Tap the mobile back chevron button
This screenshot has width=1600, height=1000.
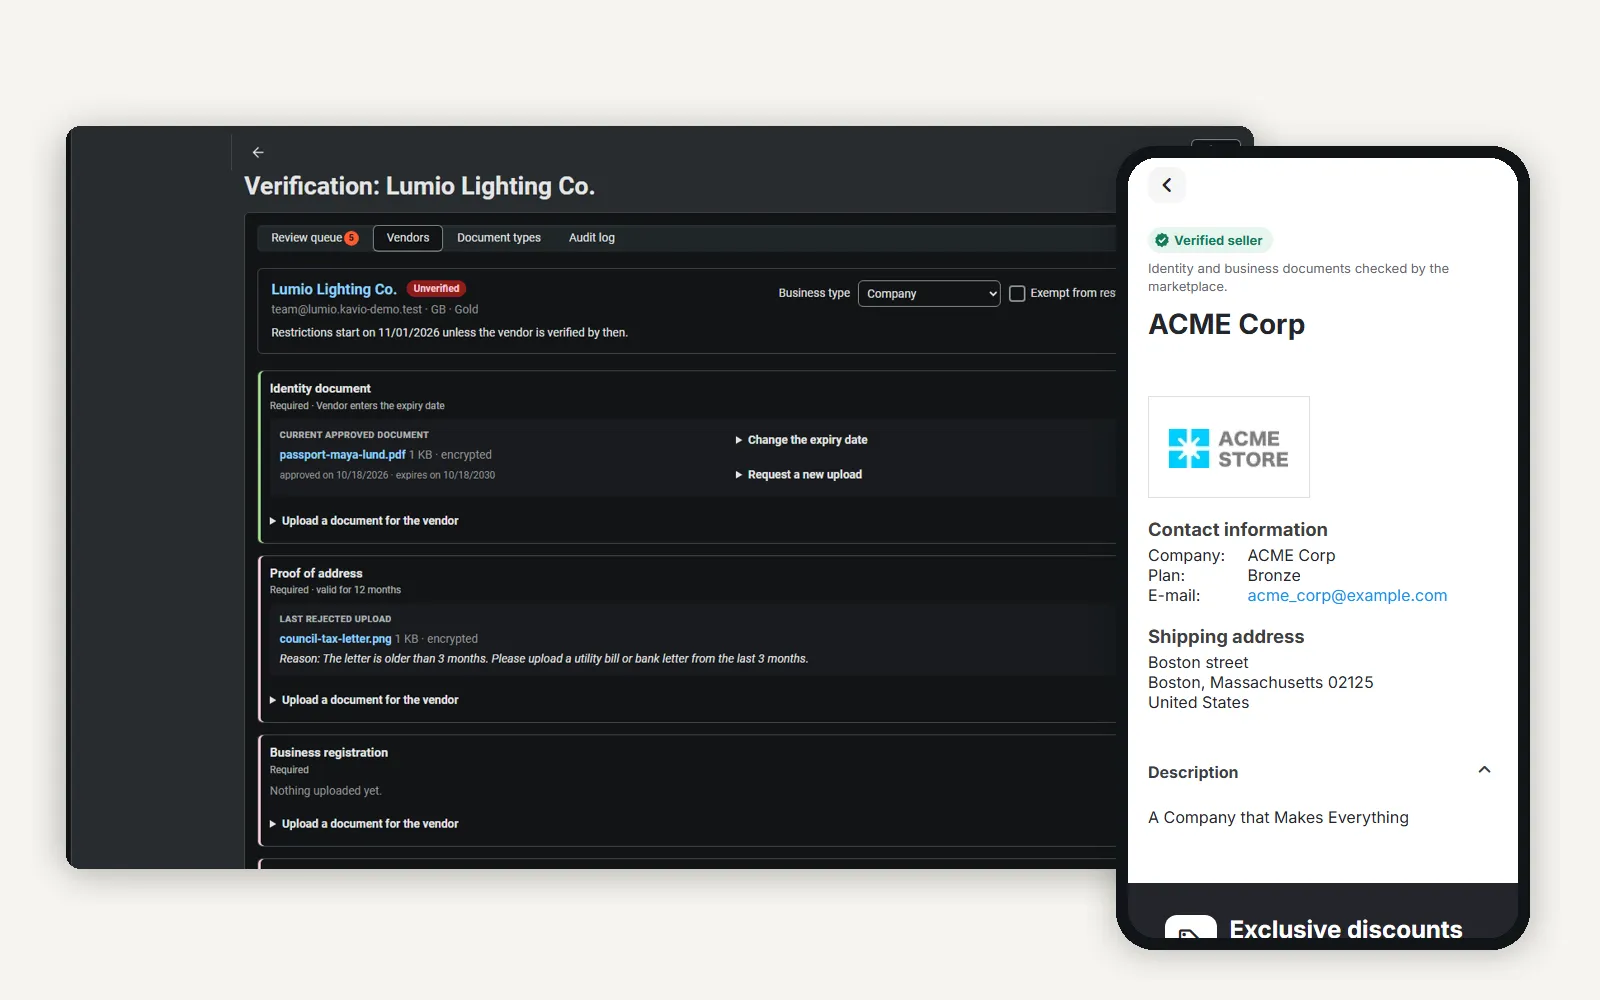[x=1167, y=185]
